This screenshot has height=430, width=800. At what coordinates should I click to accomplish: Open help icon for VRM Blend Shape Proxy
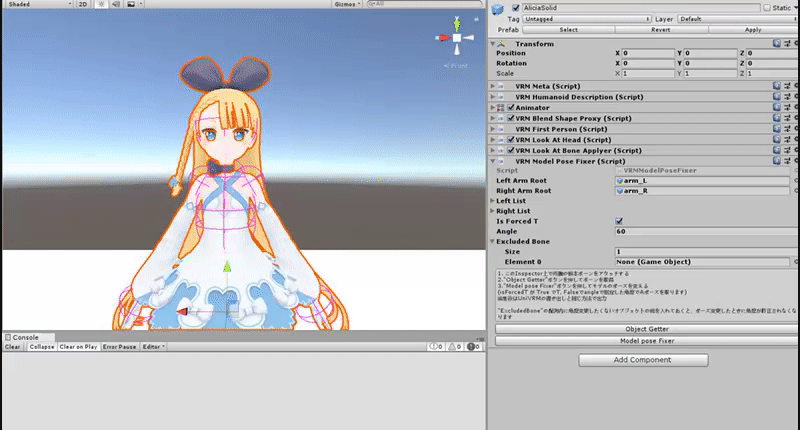[x=777, y=118]
